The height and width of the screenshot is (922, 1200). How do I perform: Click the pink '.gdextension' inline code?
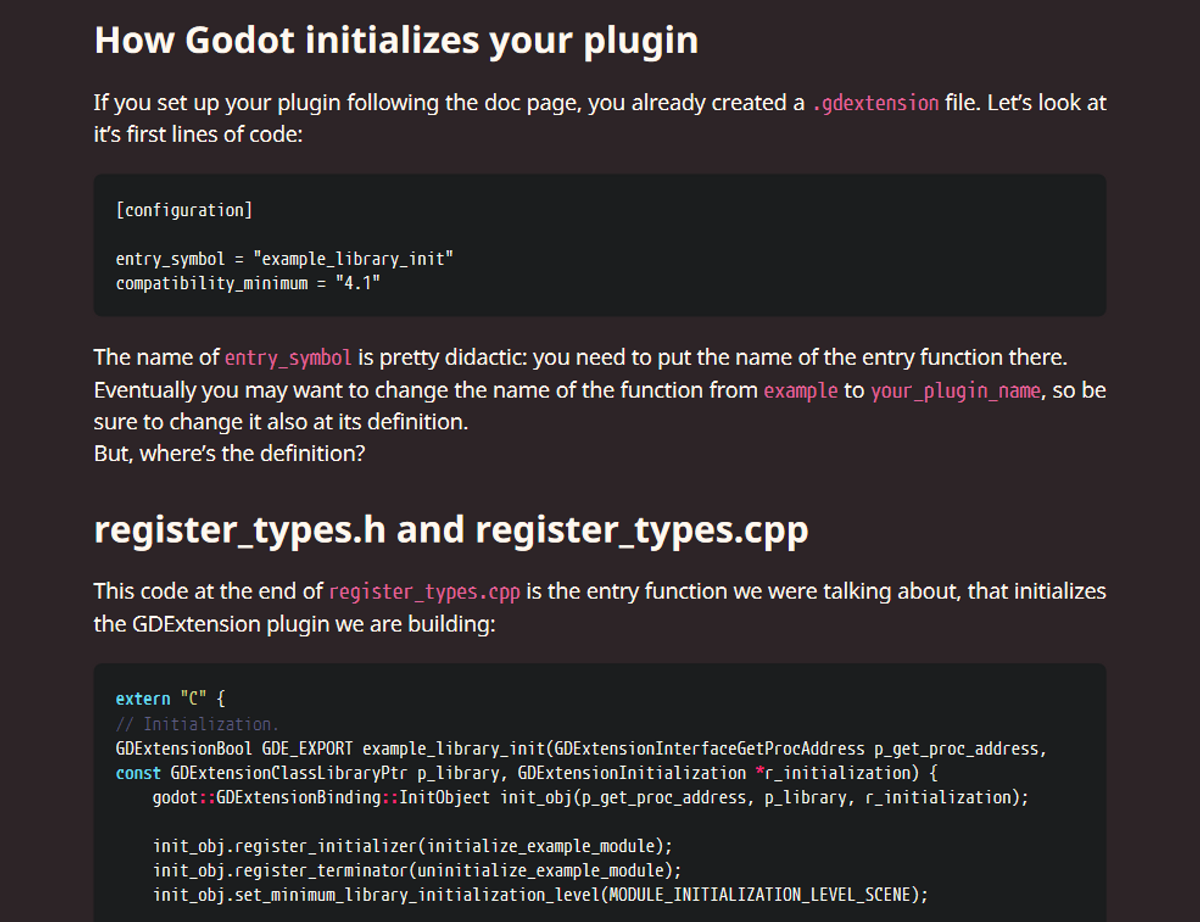coord(875,103)
